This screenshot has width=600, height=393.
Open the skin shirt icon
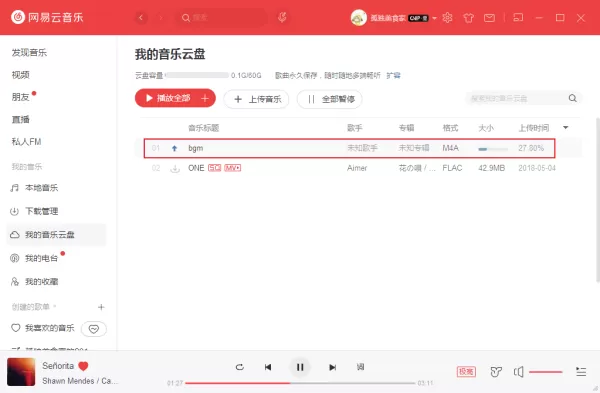click(468, 18)
